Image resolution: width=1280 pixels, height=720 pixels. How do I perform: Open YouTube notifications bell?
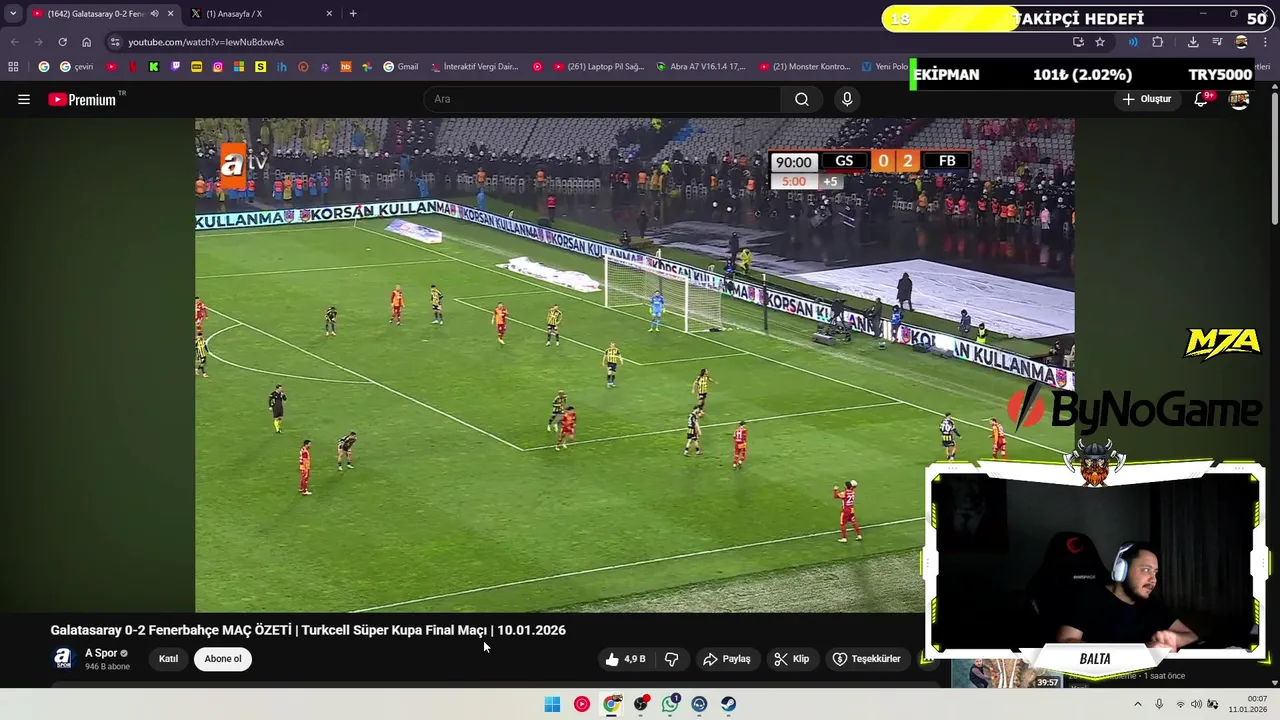1201,99
